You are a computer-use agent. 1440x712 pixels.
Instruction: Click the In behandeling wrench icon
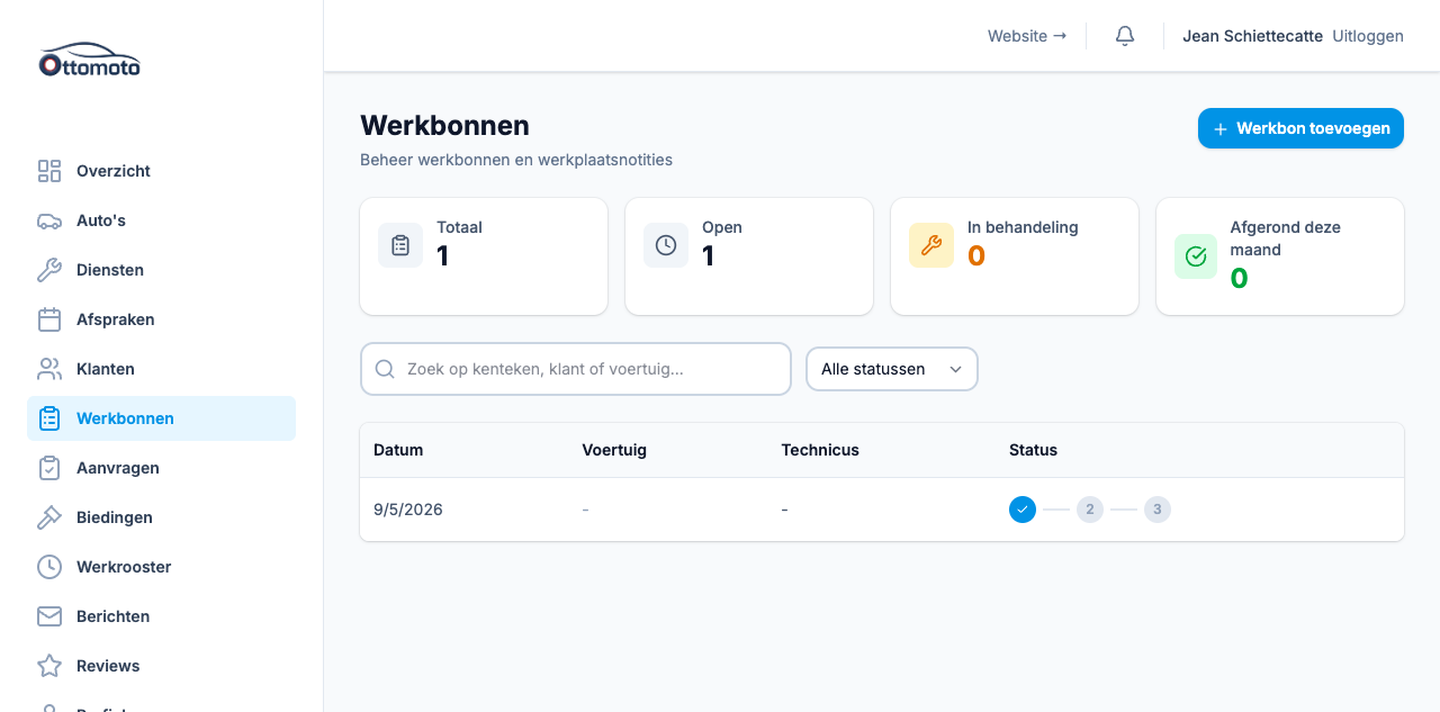tap(931, 245)
